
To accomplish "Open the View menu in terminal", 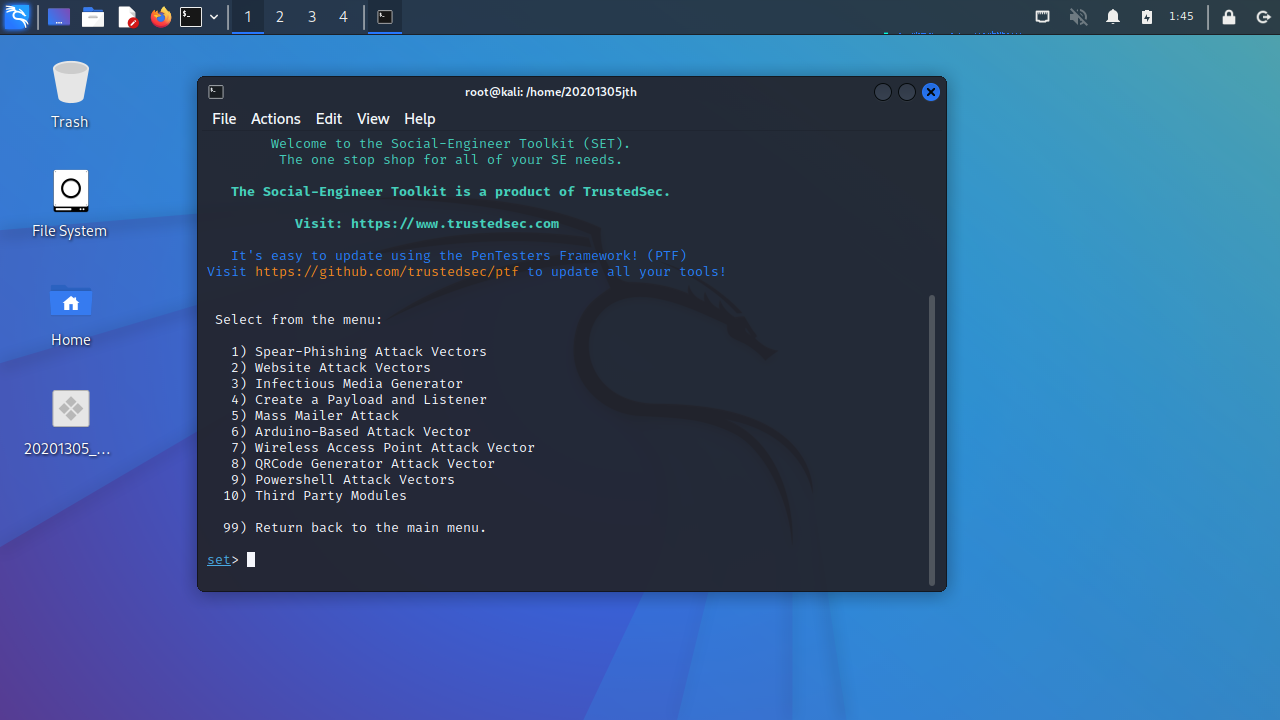I will [373, 119].
